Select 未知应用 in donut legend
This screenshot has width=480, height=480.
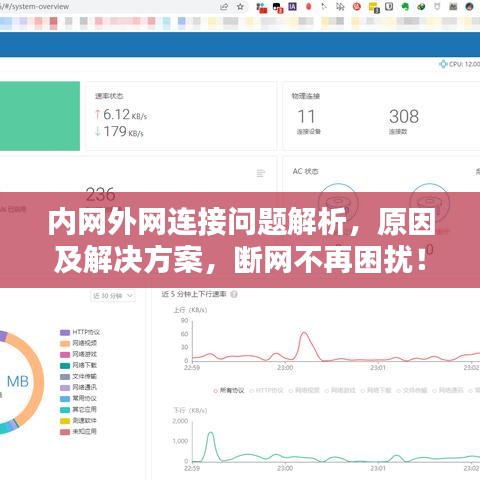point(78,432)
